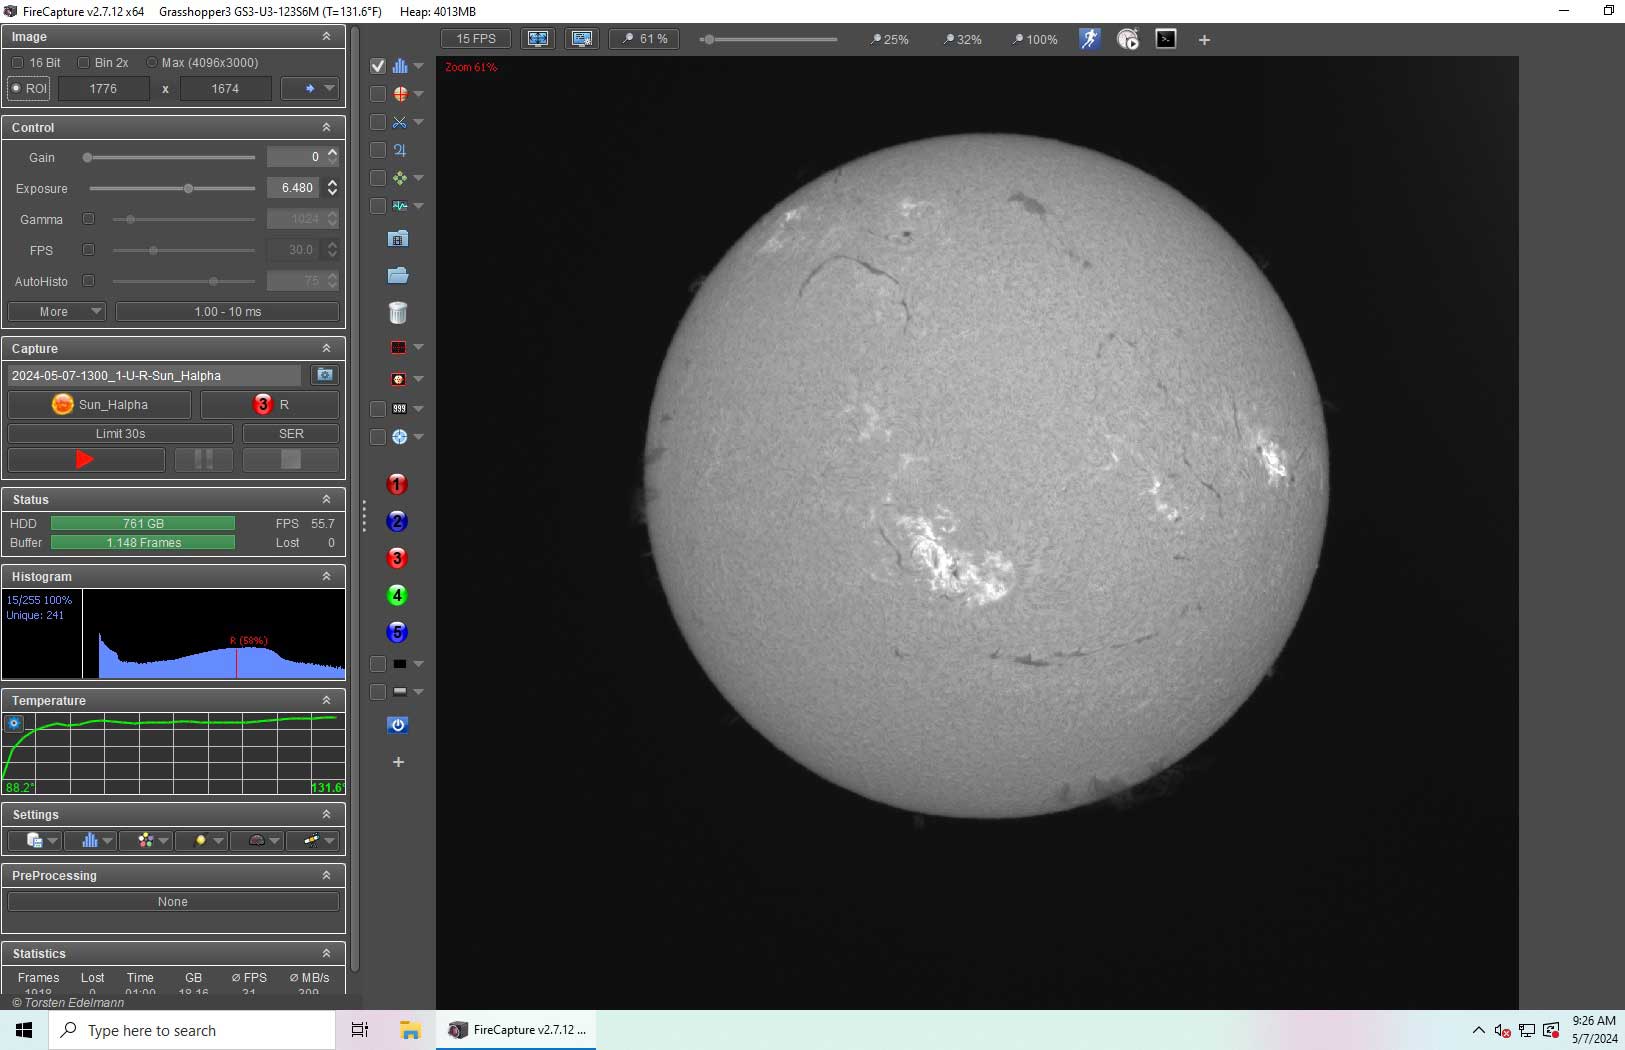Set zoom to 25%
The image size is (1625, 1050).
tap(890, 40)
